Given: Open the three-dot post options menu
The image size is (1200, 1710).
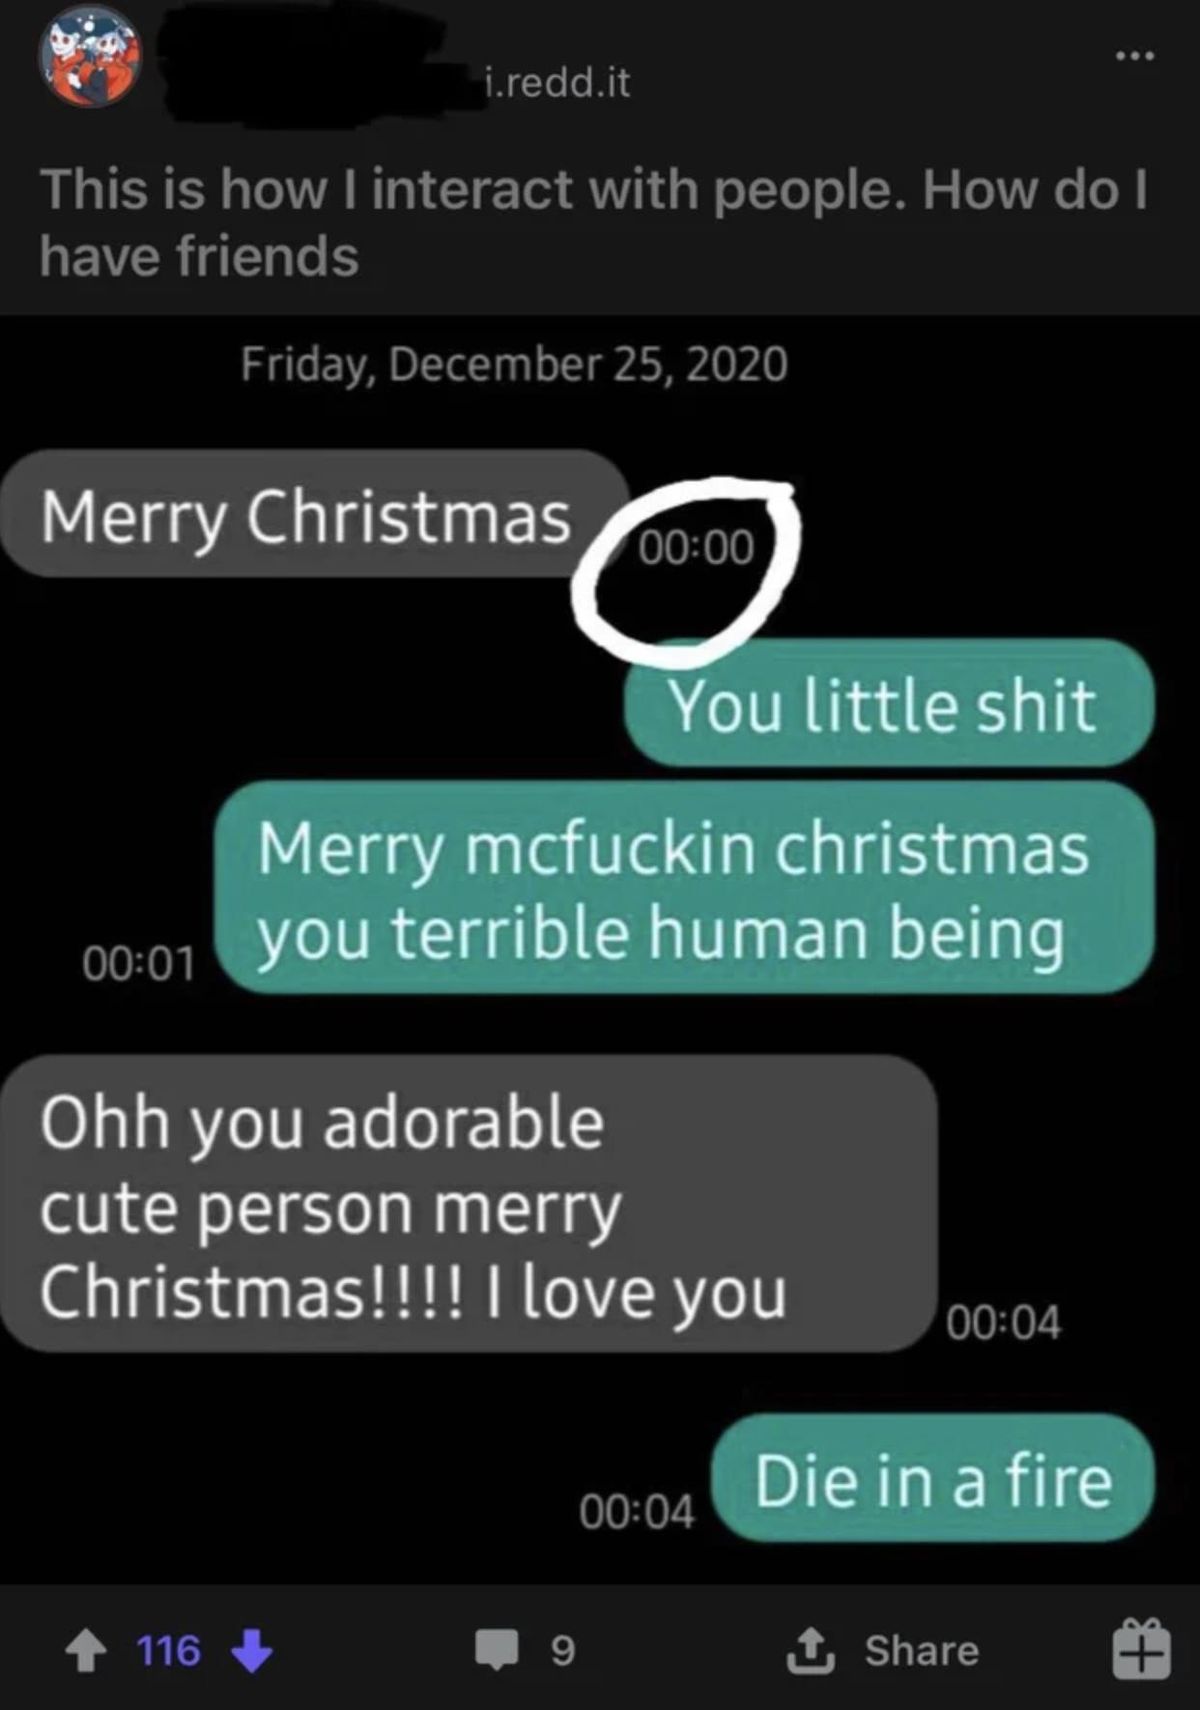Looking at the screenshot, I should pos(1137,57).
